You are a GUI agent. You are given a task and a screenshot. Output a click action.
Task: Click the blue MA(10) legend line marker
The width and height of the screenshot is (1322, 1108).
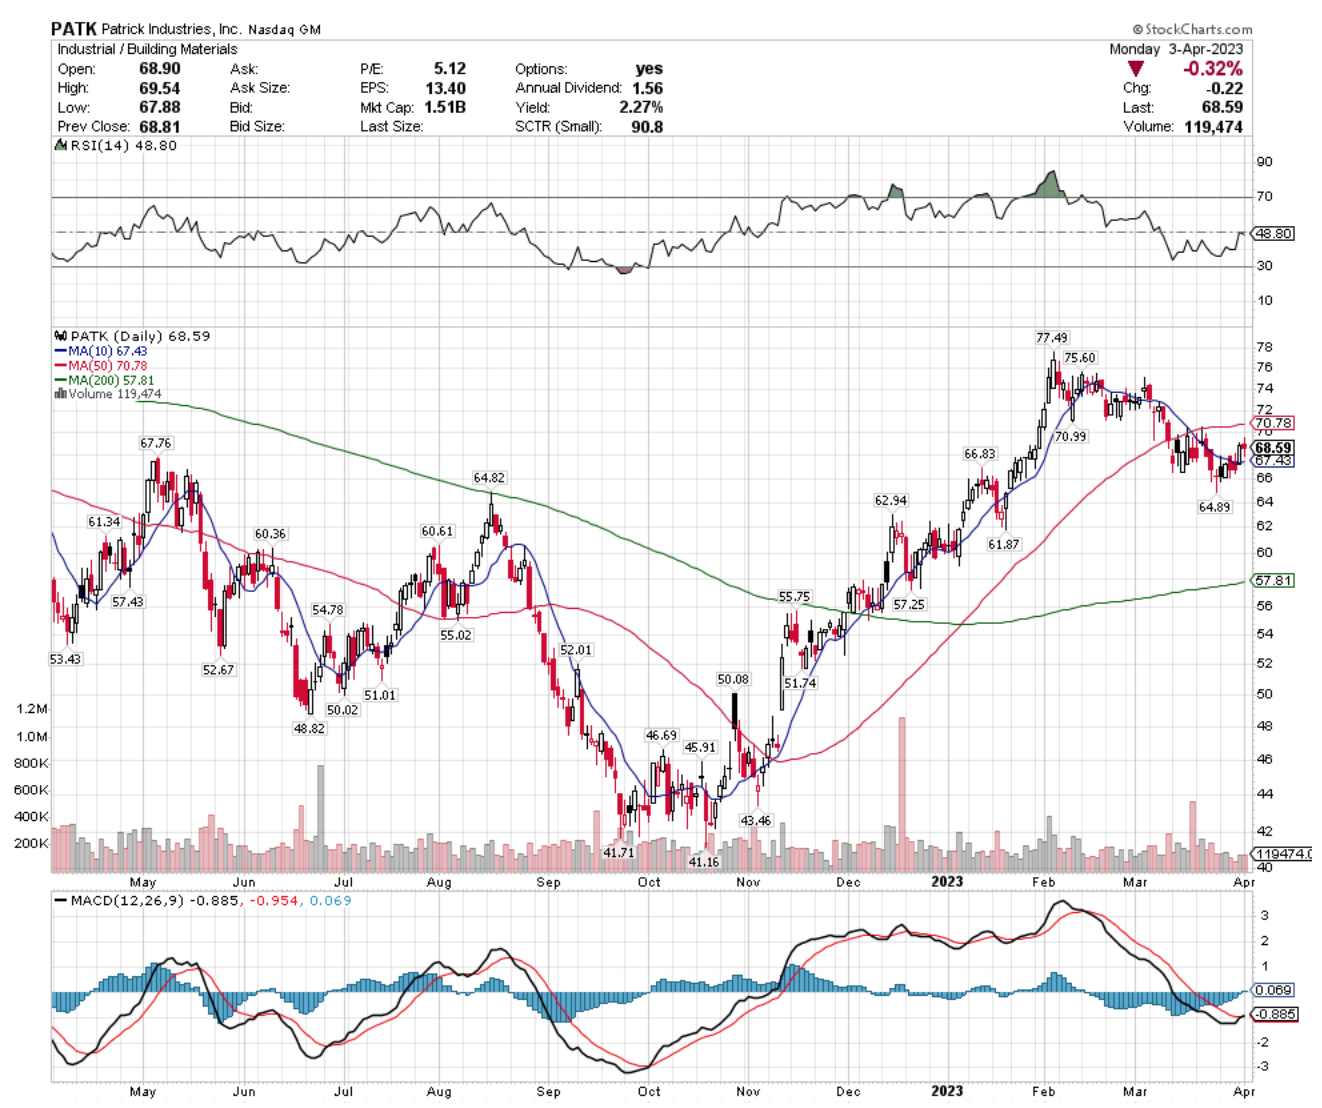(60, 351)
